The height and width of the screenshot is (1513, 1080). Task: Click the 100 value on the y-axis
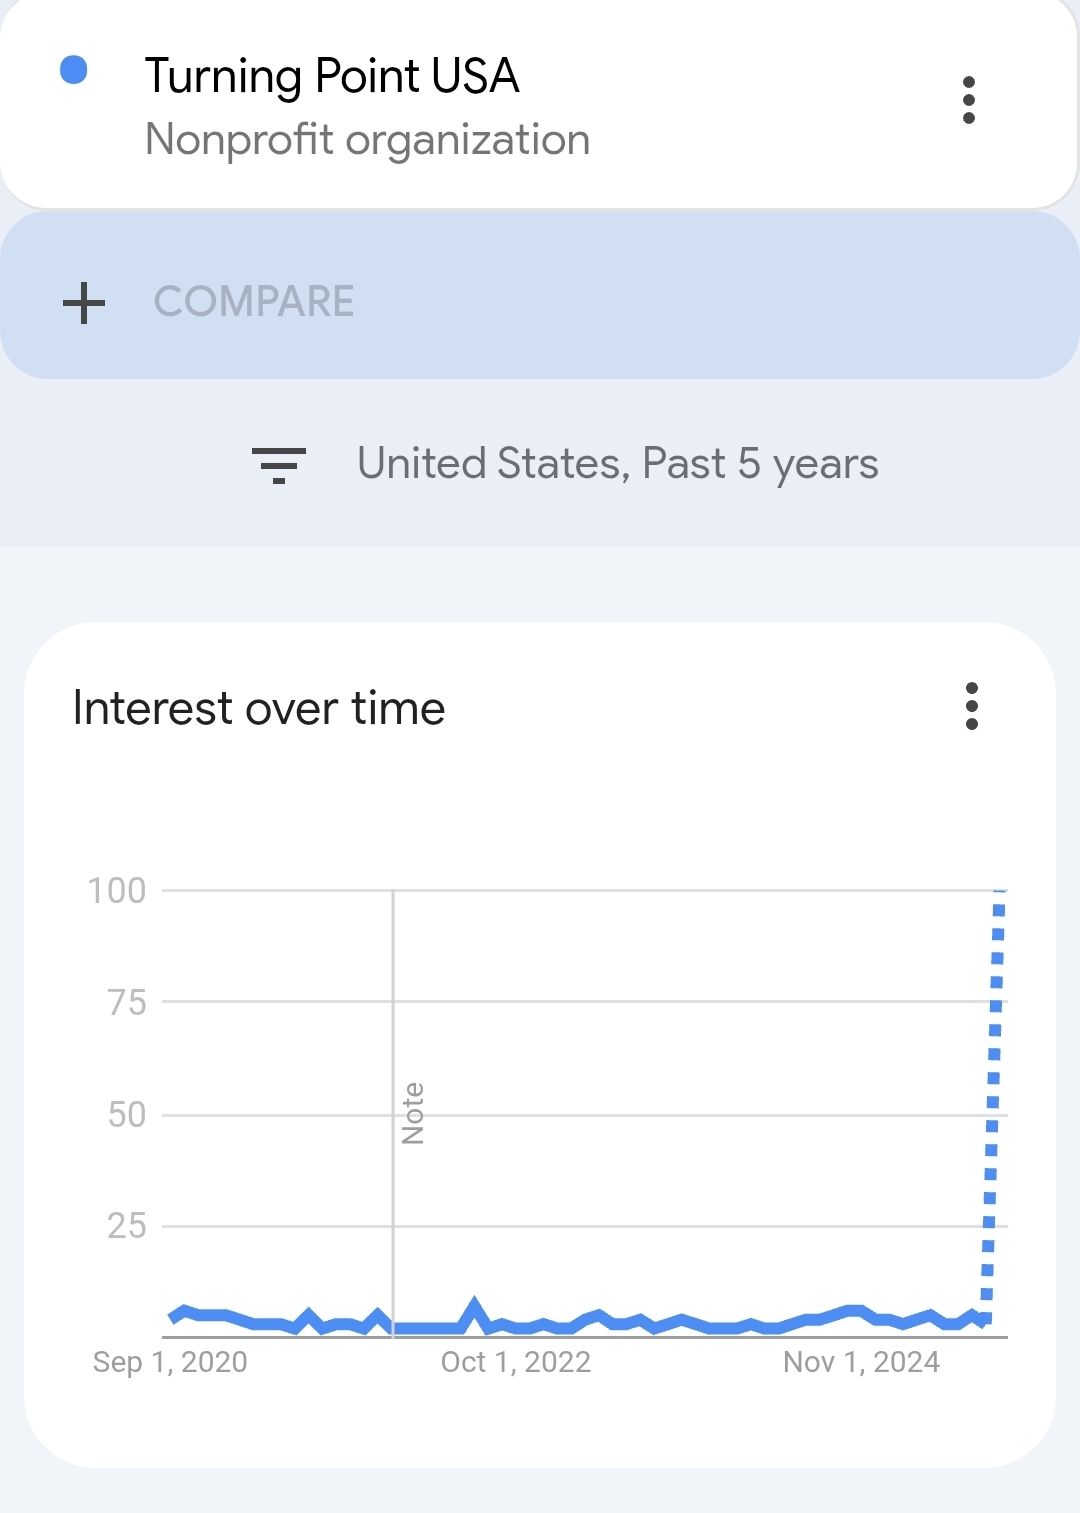pos(117,890)
